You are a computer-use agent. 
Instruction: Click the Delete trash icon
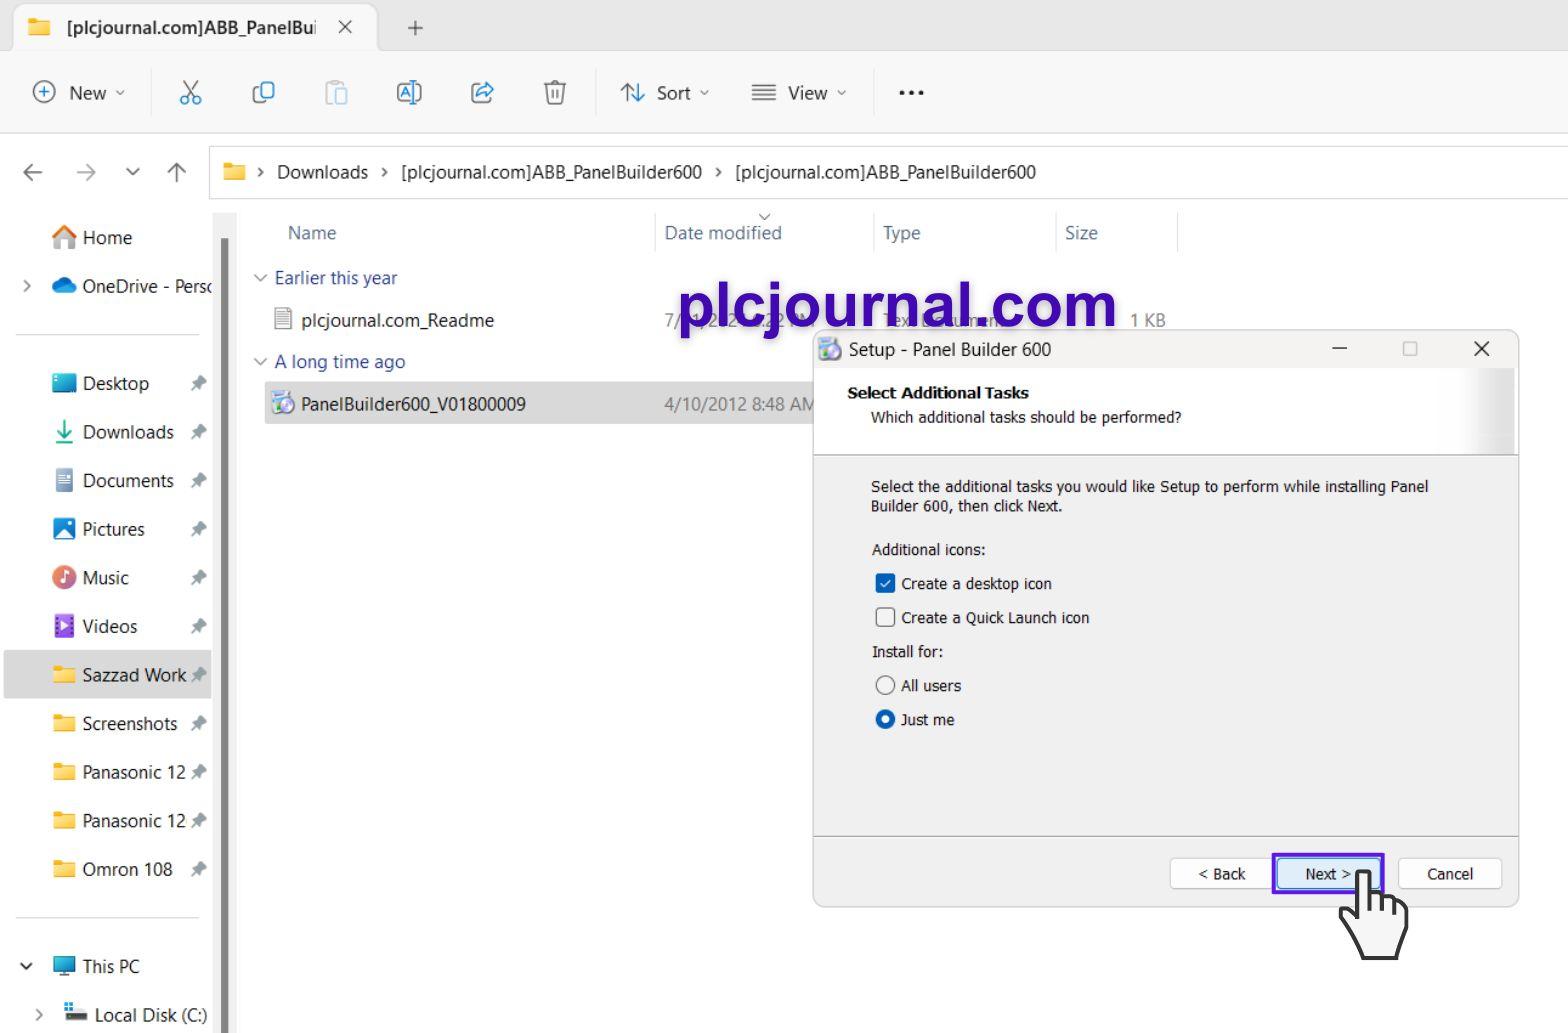pos(555,93)
